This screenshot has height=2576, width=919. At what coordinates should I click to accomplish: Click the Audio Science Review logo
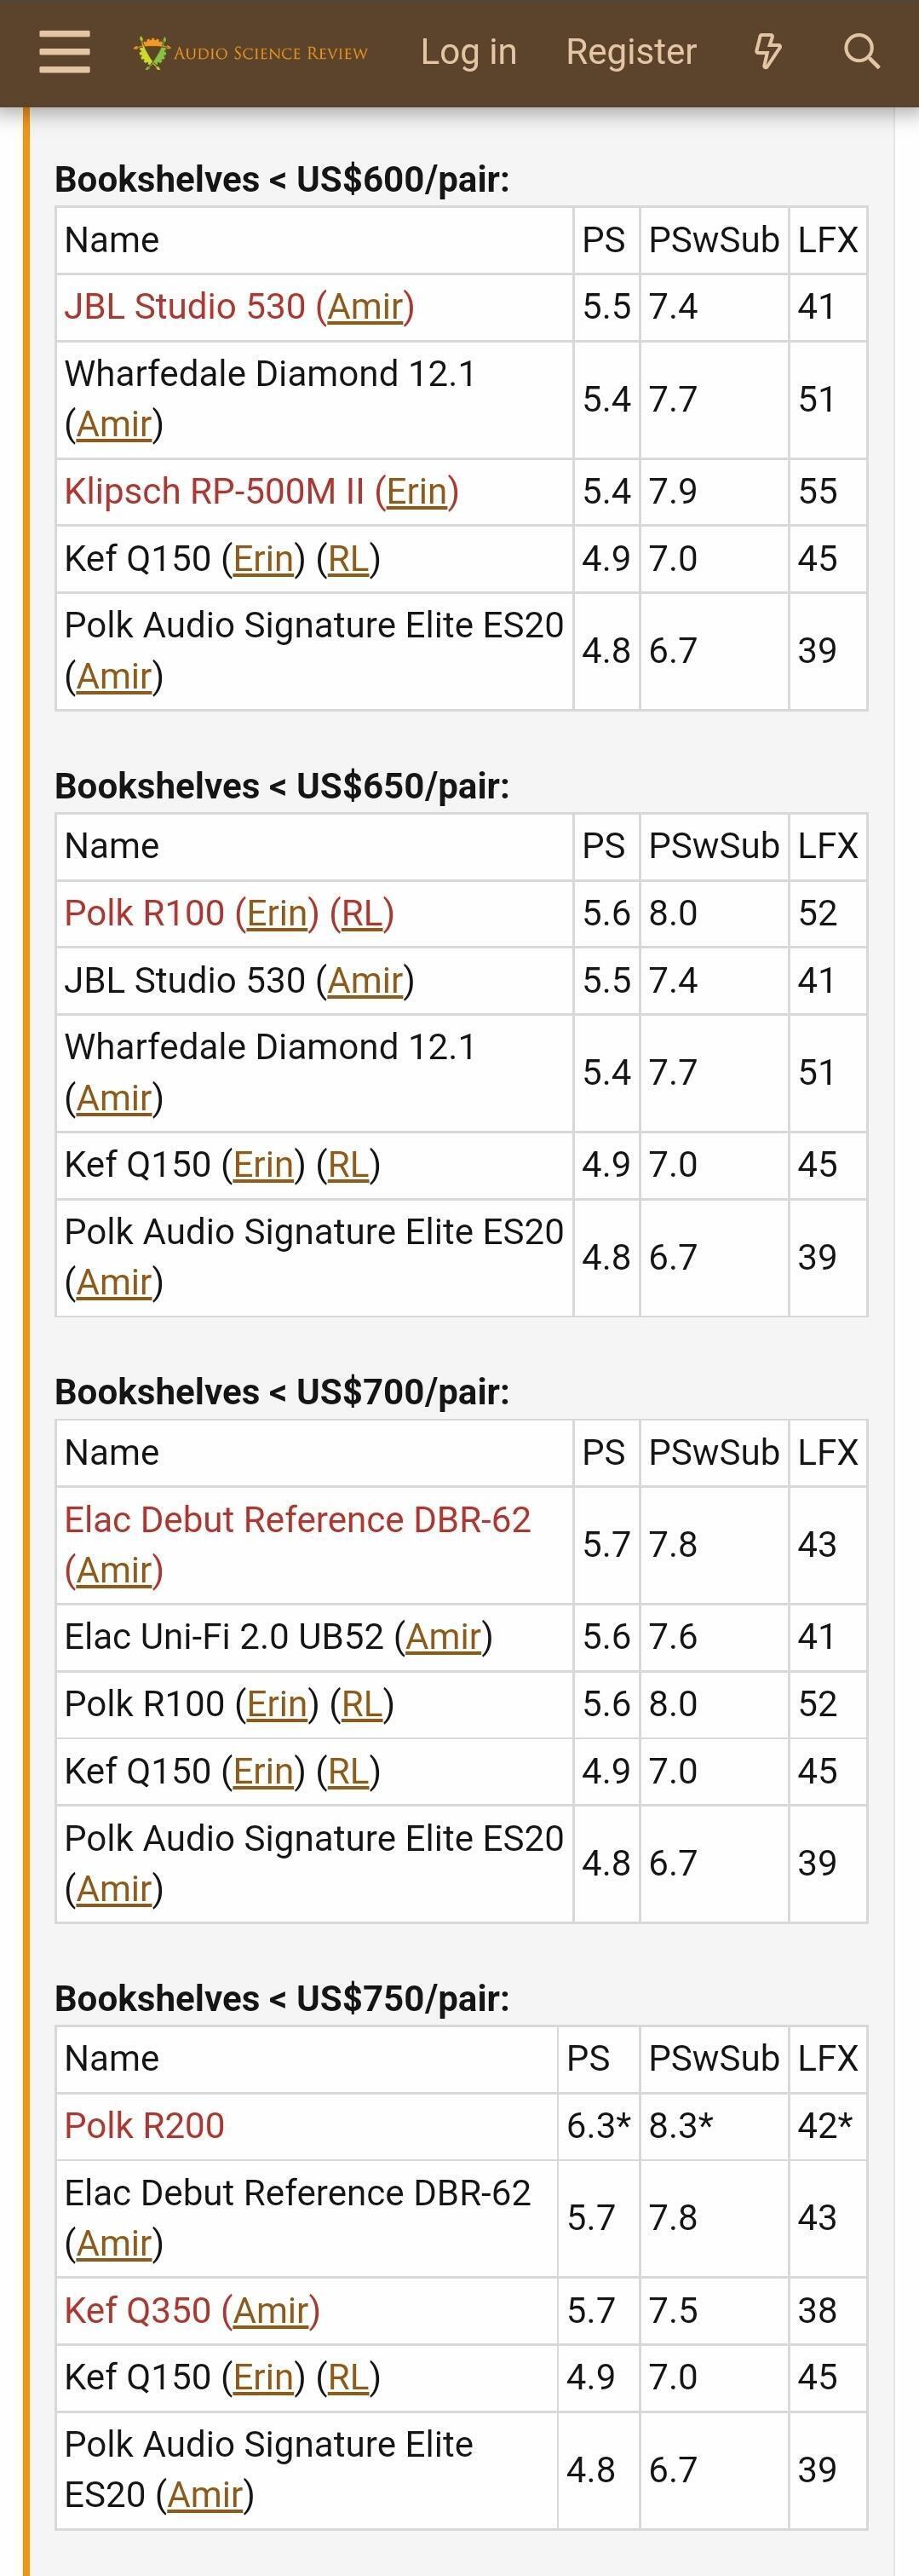[252, 52]
